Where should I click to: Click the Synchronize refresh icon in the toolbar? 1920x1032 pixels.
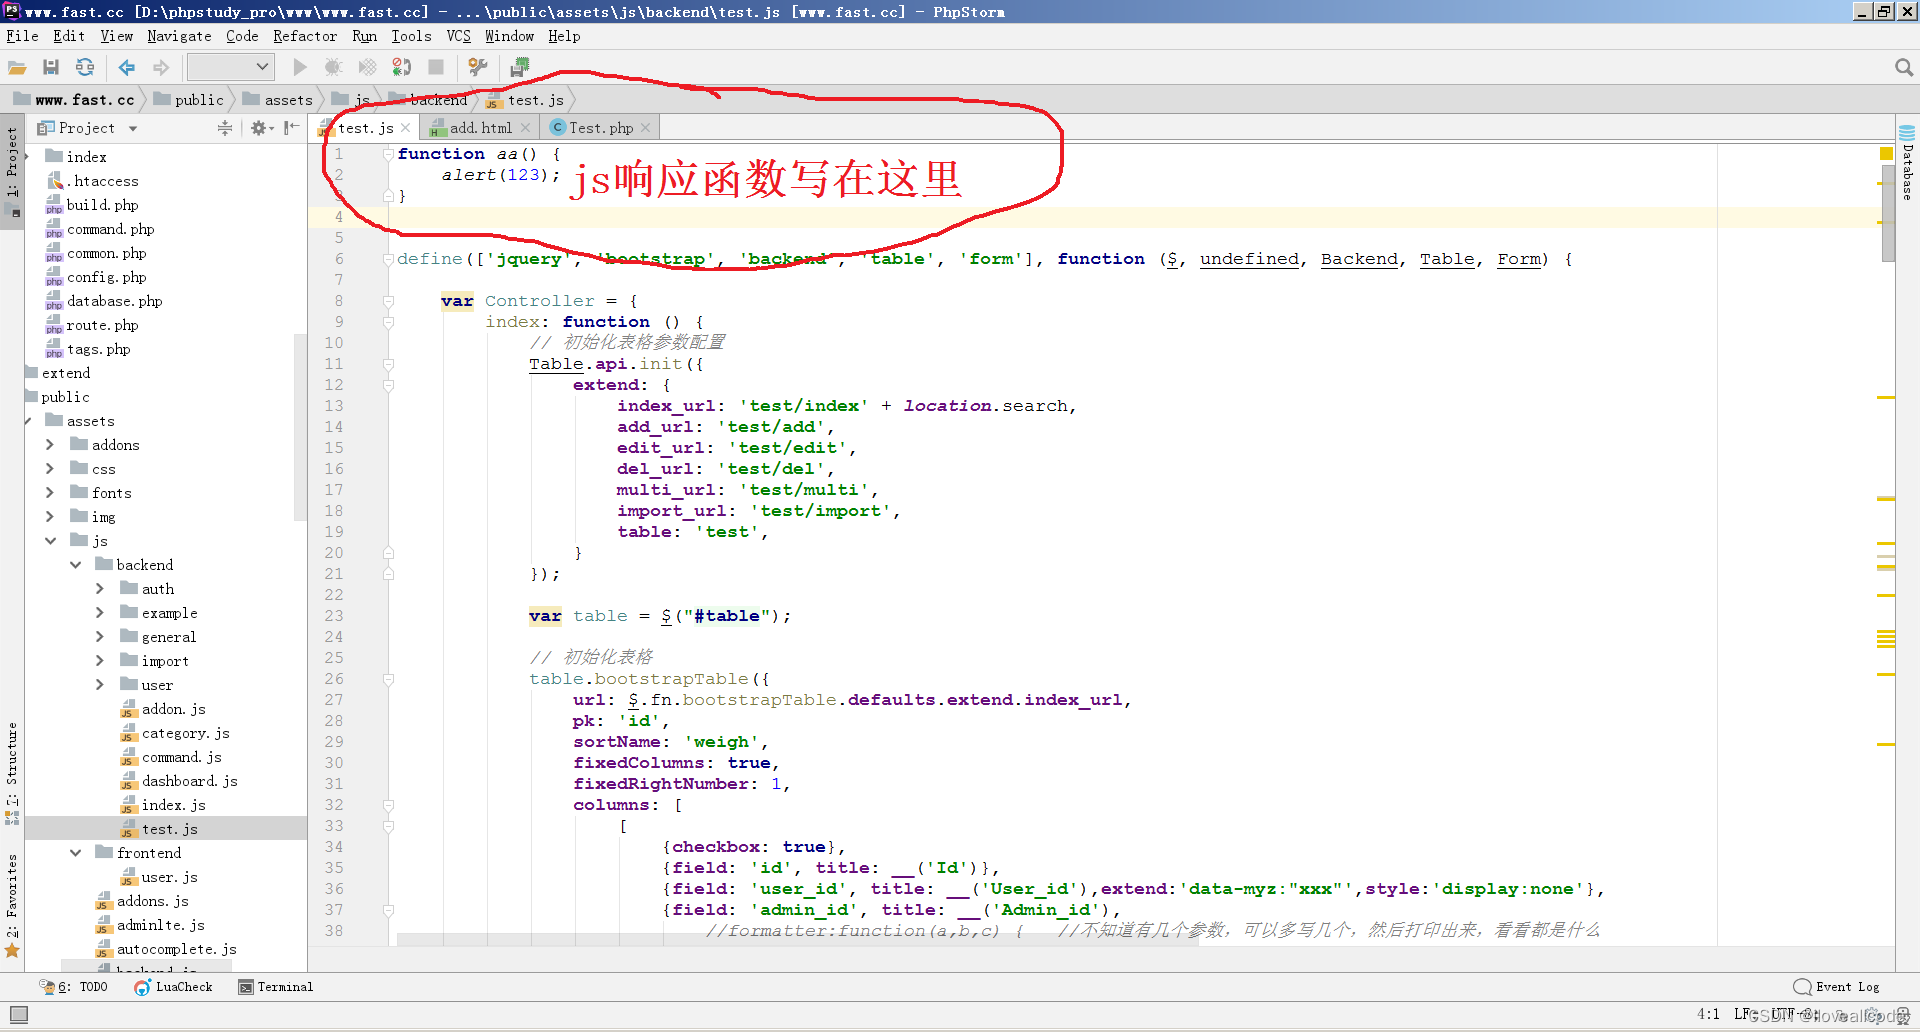click(85, 67)
